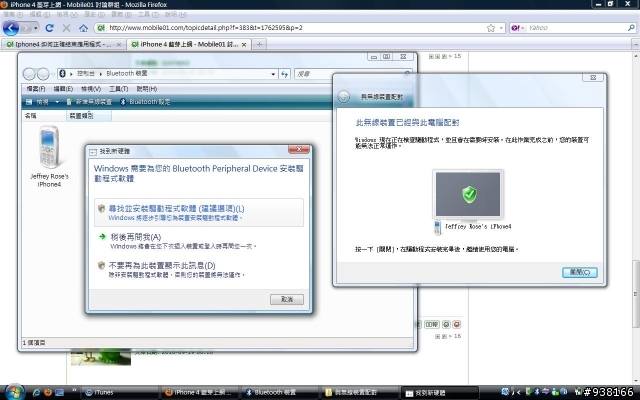Viewport: 640px width, 400px height.
Task: Click 關閉(C) button in pairing wizard
Action: pos(580,272)
